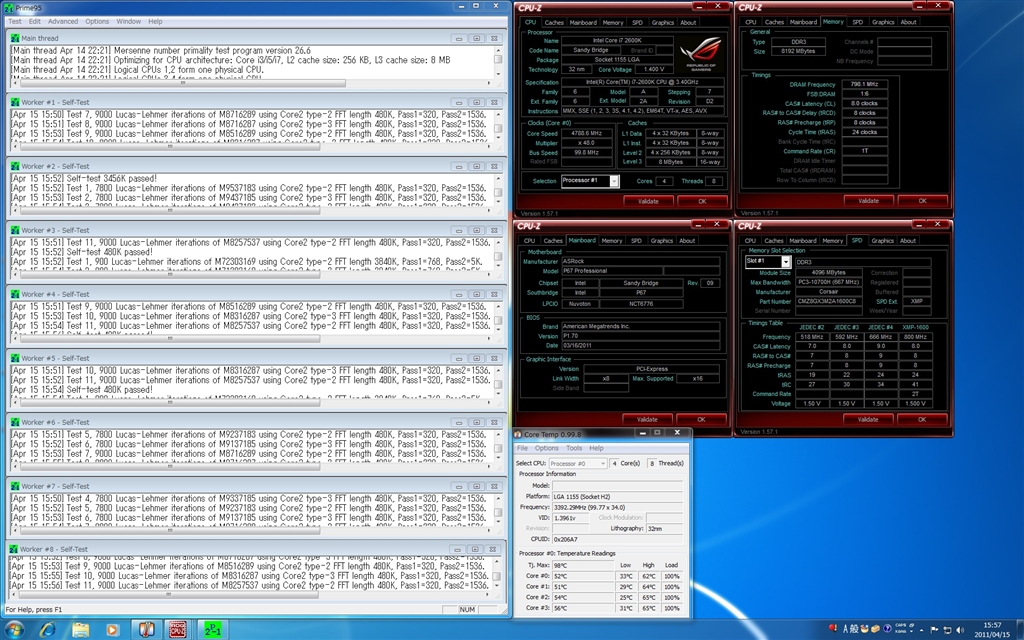The image size is (1024, 640).
Task: Click OK in the CPU-Z processor window
Action: [x=702, y=201]
